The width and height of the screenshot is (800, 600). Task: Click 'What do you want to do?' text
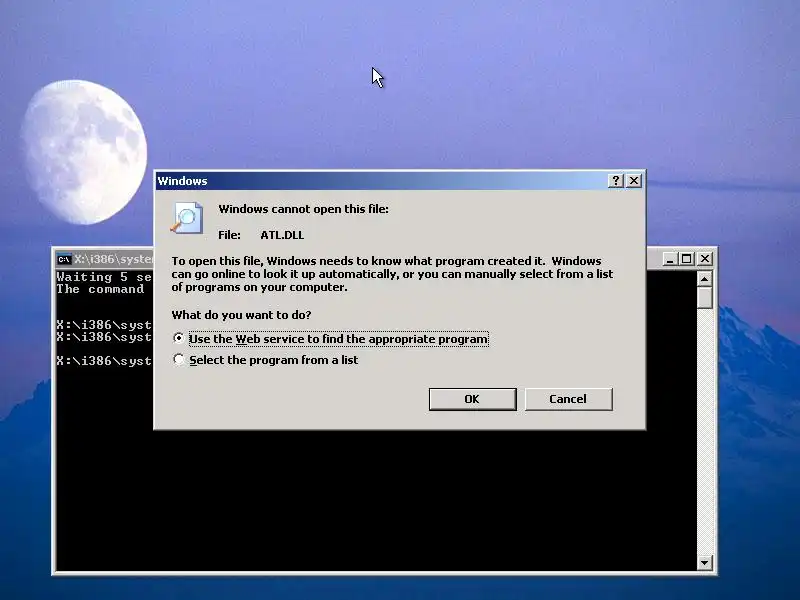coord(241,315)
